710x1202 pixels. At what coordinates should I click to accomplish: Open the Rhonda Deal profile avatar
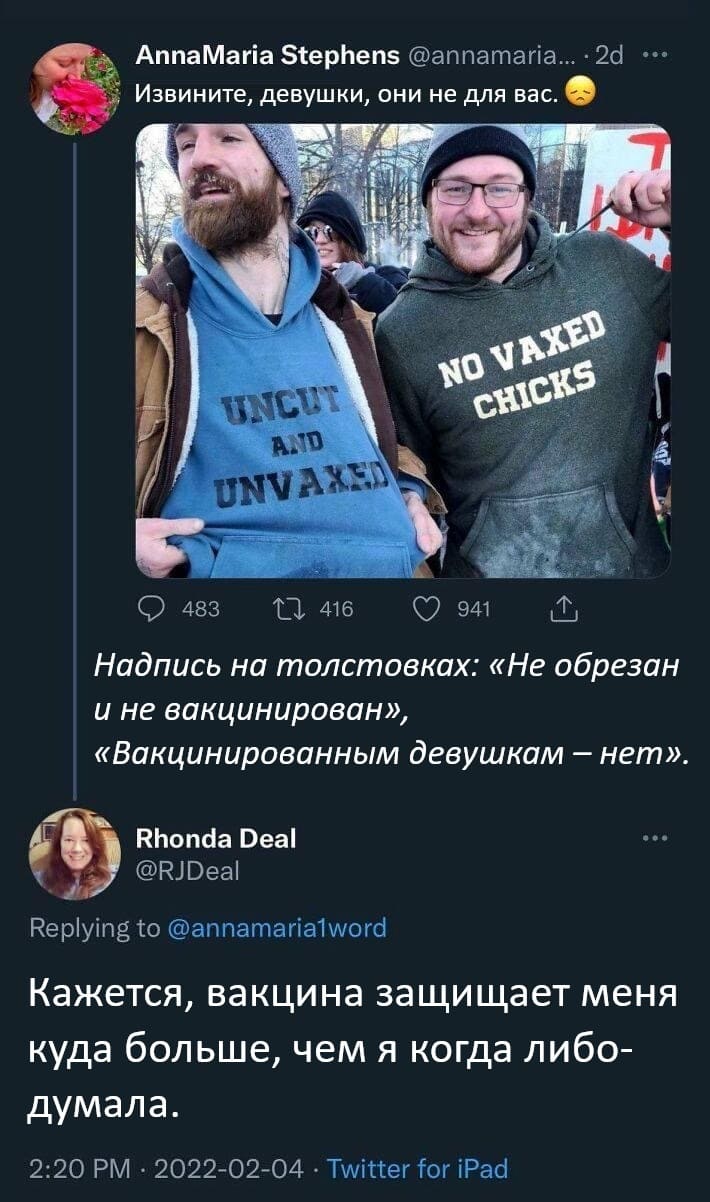tap(75, 853)
